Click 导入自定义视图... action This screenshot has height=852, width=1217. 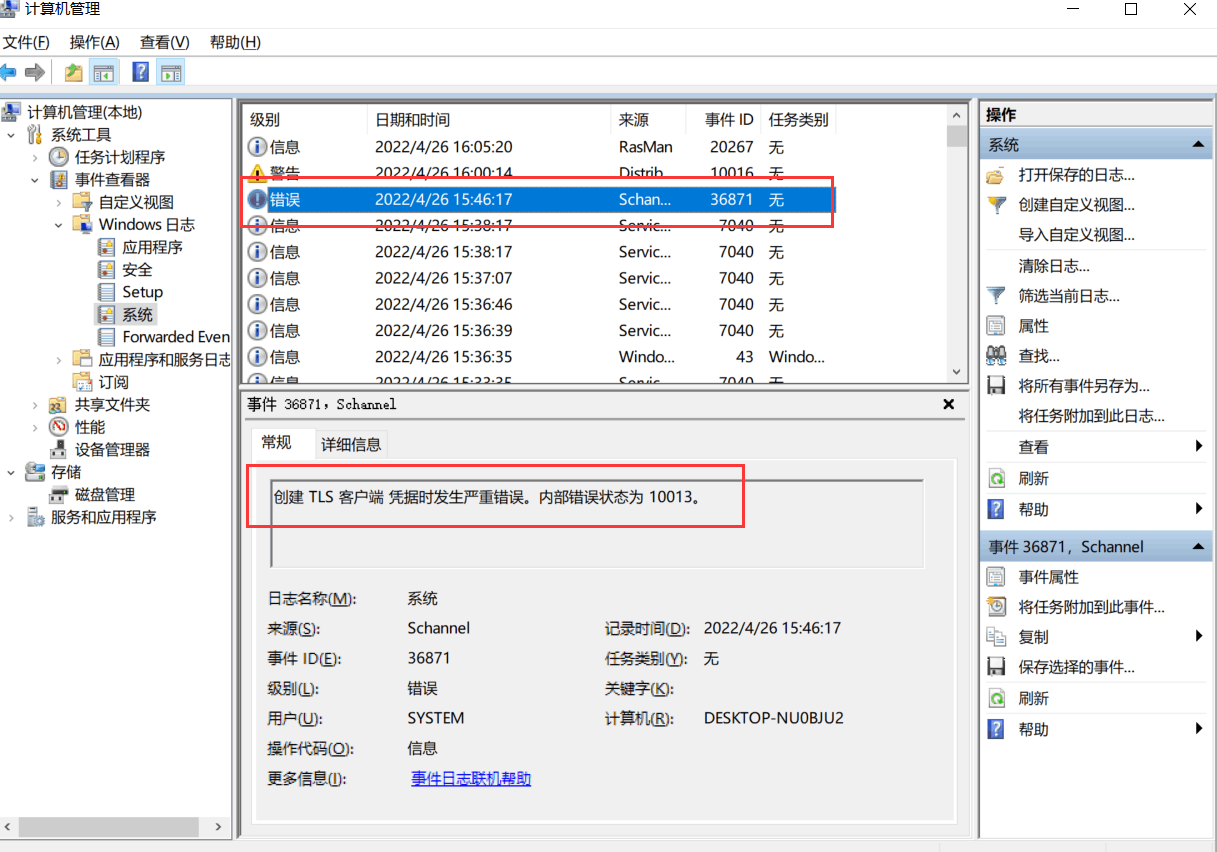click(x=1077, y=235)
